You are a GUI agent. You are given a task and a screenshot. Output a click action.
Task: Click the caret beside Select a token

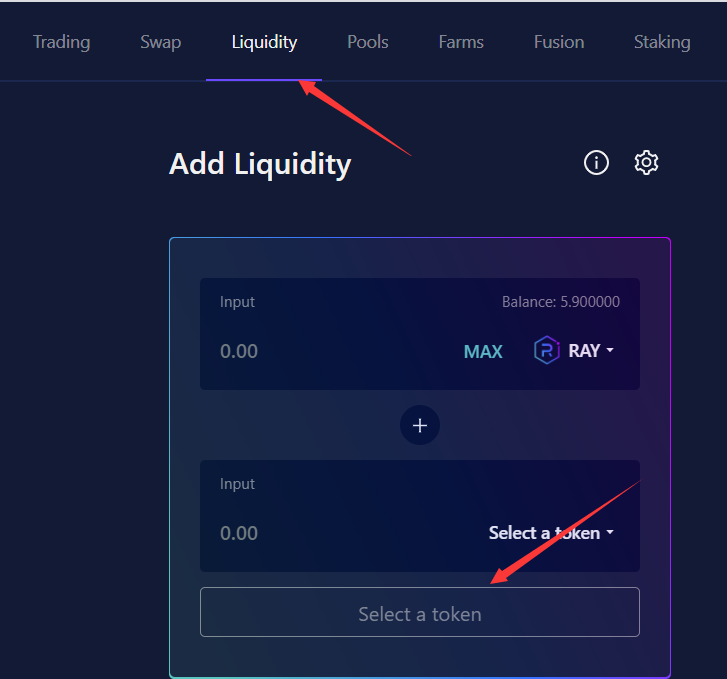coord(610,532)
